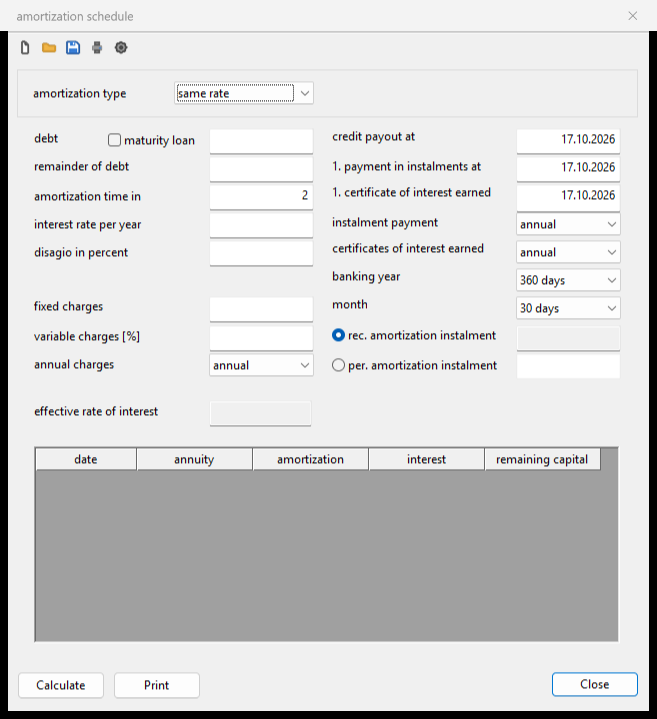Click the remainder of debt field

coord(261,169)
